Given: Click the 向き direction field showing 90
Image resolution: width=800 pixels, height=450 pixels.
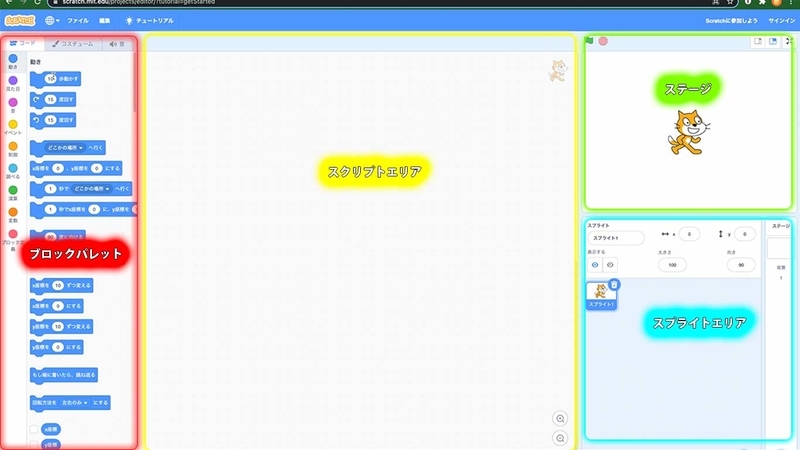Looking at the screenshot, I should point(741,265).
